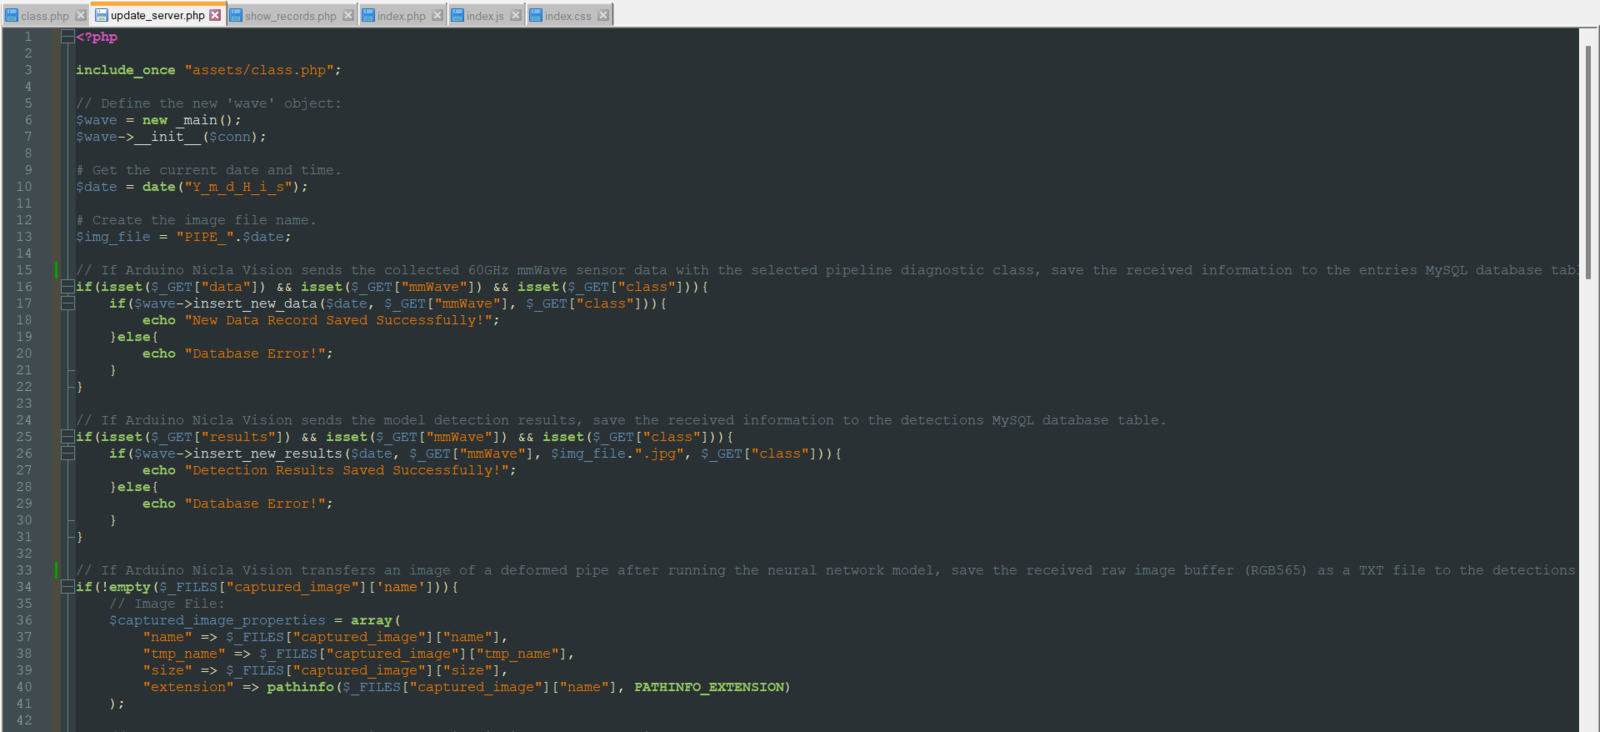Click the }else{ statement on line 19

134,337
